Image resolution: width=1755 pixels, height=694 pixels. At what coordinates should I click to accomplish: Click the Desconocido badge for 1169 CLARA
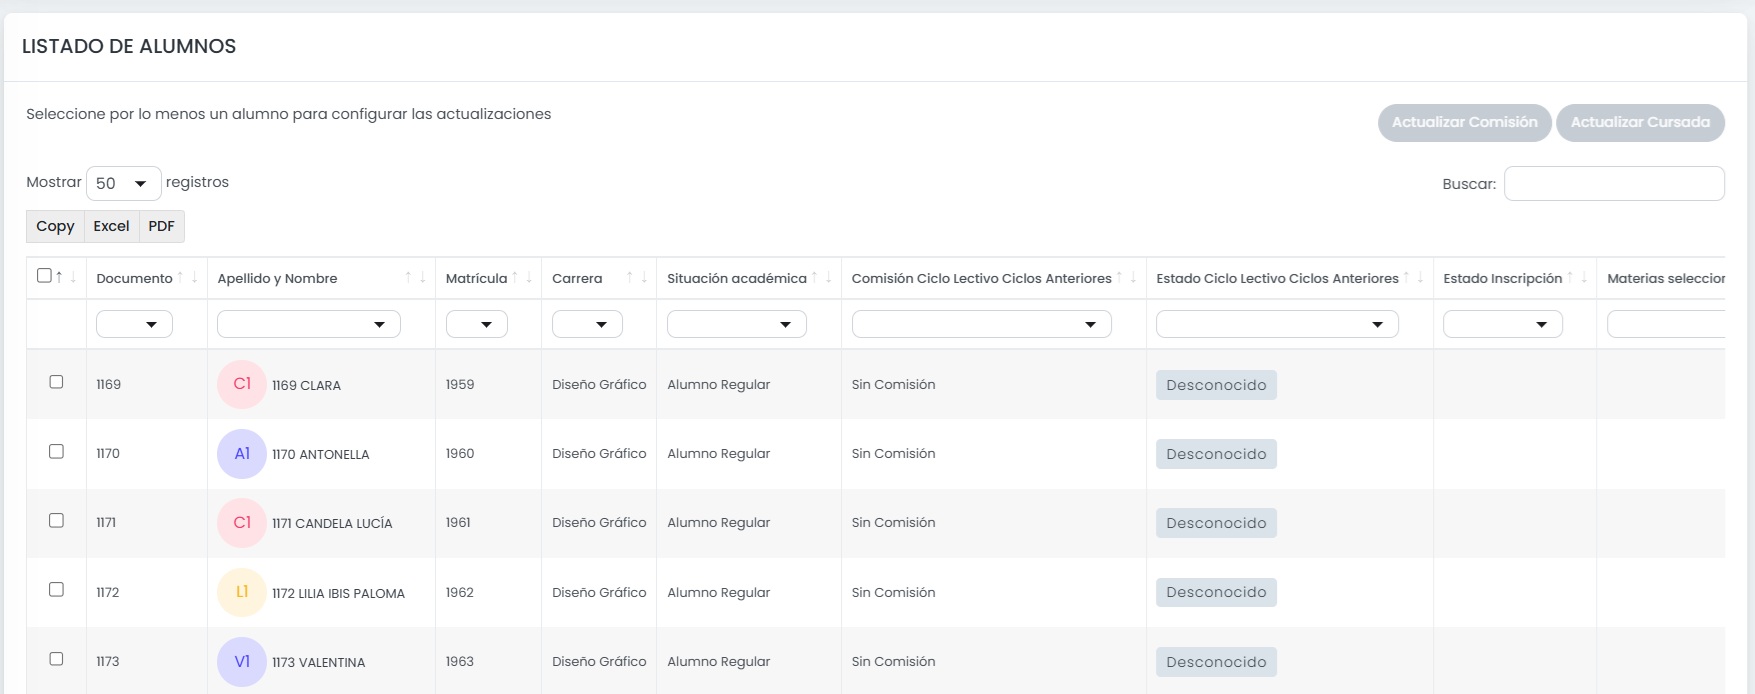[1216, 385]
